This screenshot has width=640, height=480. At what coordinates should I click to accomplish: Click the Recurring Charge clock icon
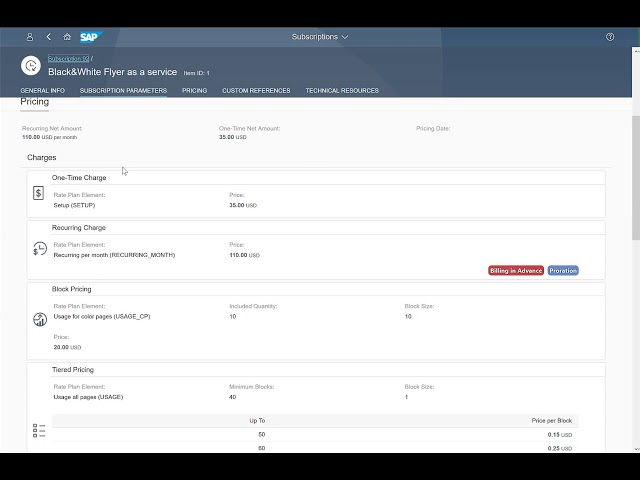click(x=40, y=249)
